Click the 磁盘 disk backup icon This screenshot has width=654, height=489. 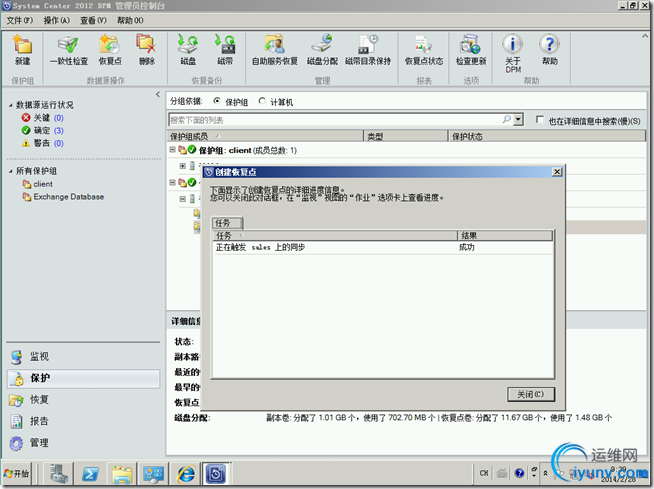pyautogui.click(x=188, y=50)
